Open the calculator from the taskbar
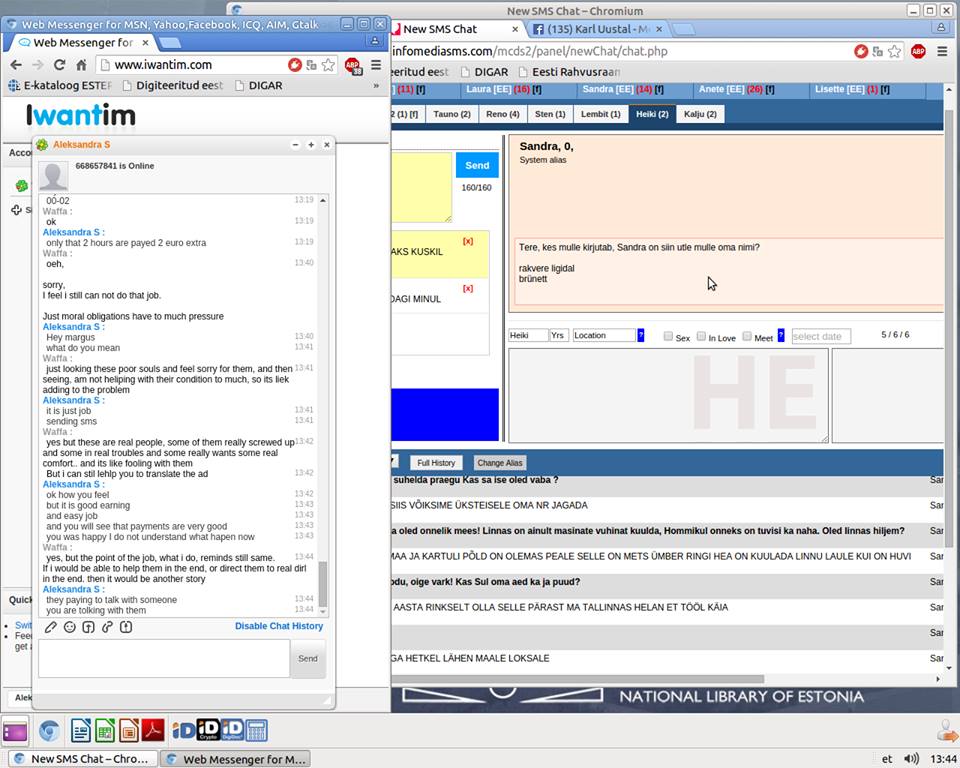Viewport: 960px width, 768px height. pos(257,730)
